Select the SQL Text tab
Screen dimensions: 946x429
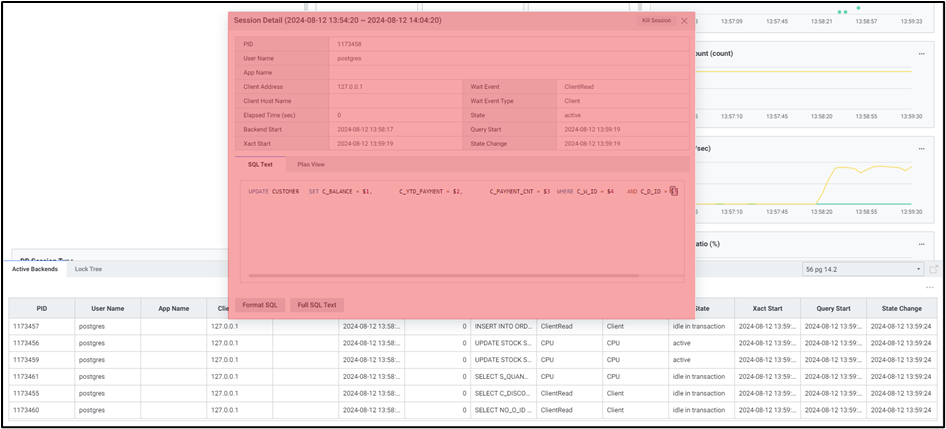click(x=260, y=164)
